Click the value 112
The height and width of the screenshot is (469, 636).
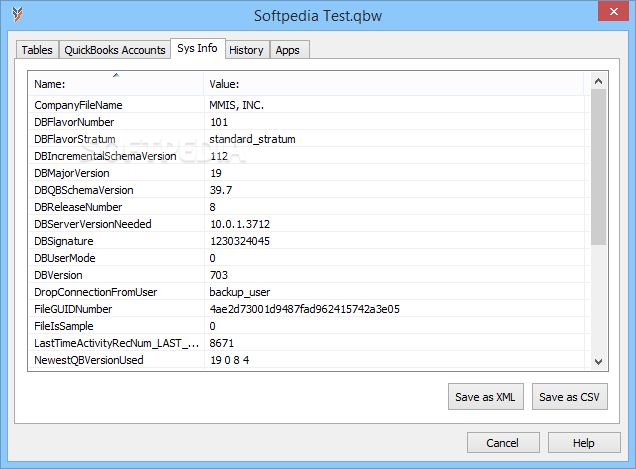coord(219,156)
